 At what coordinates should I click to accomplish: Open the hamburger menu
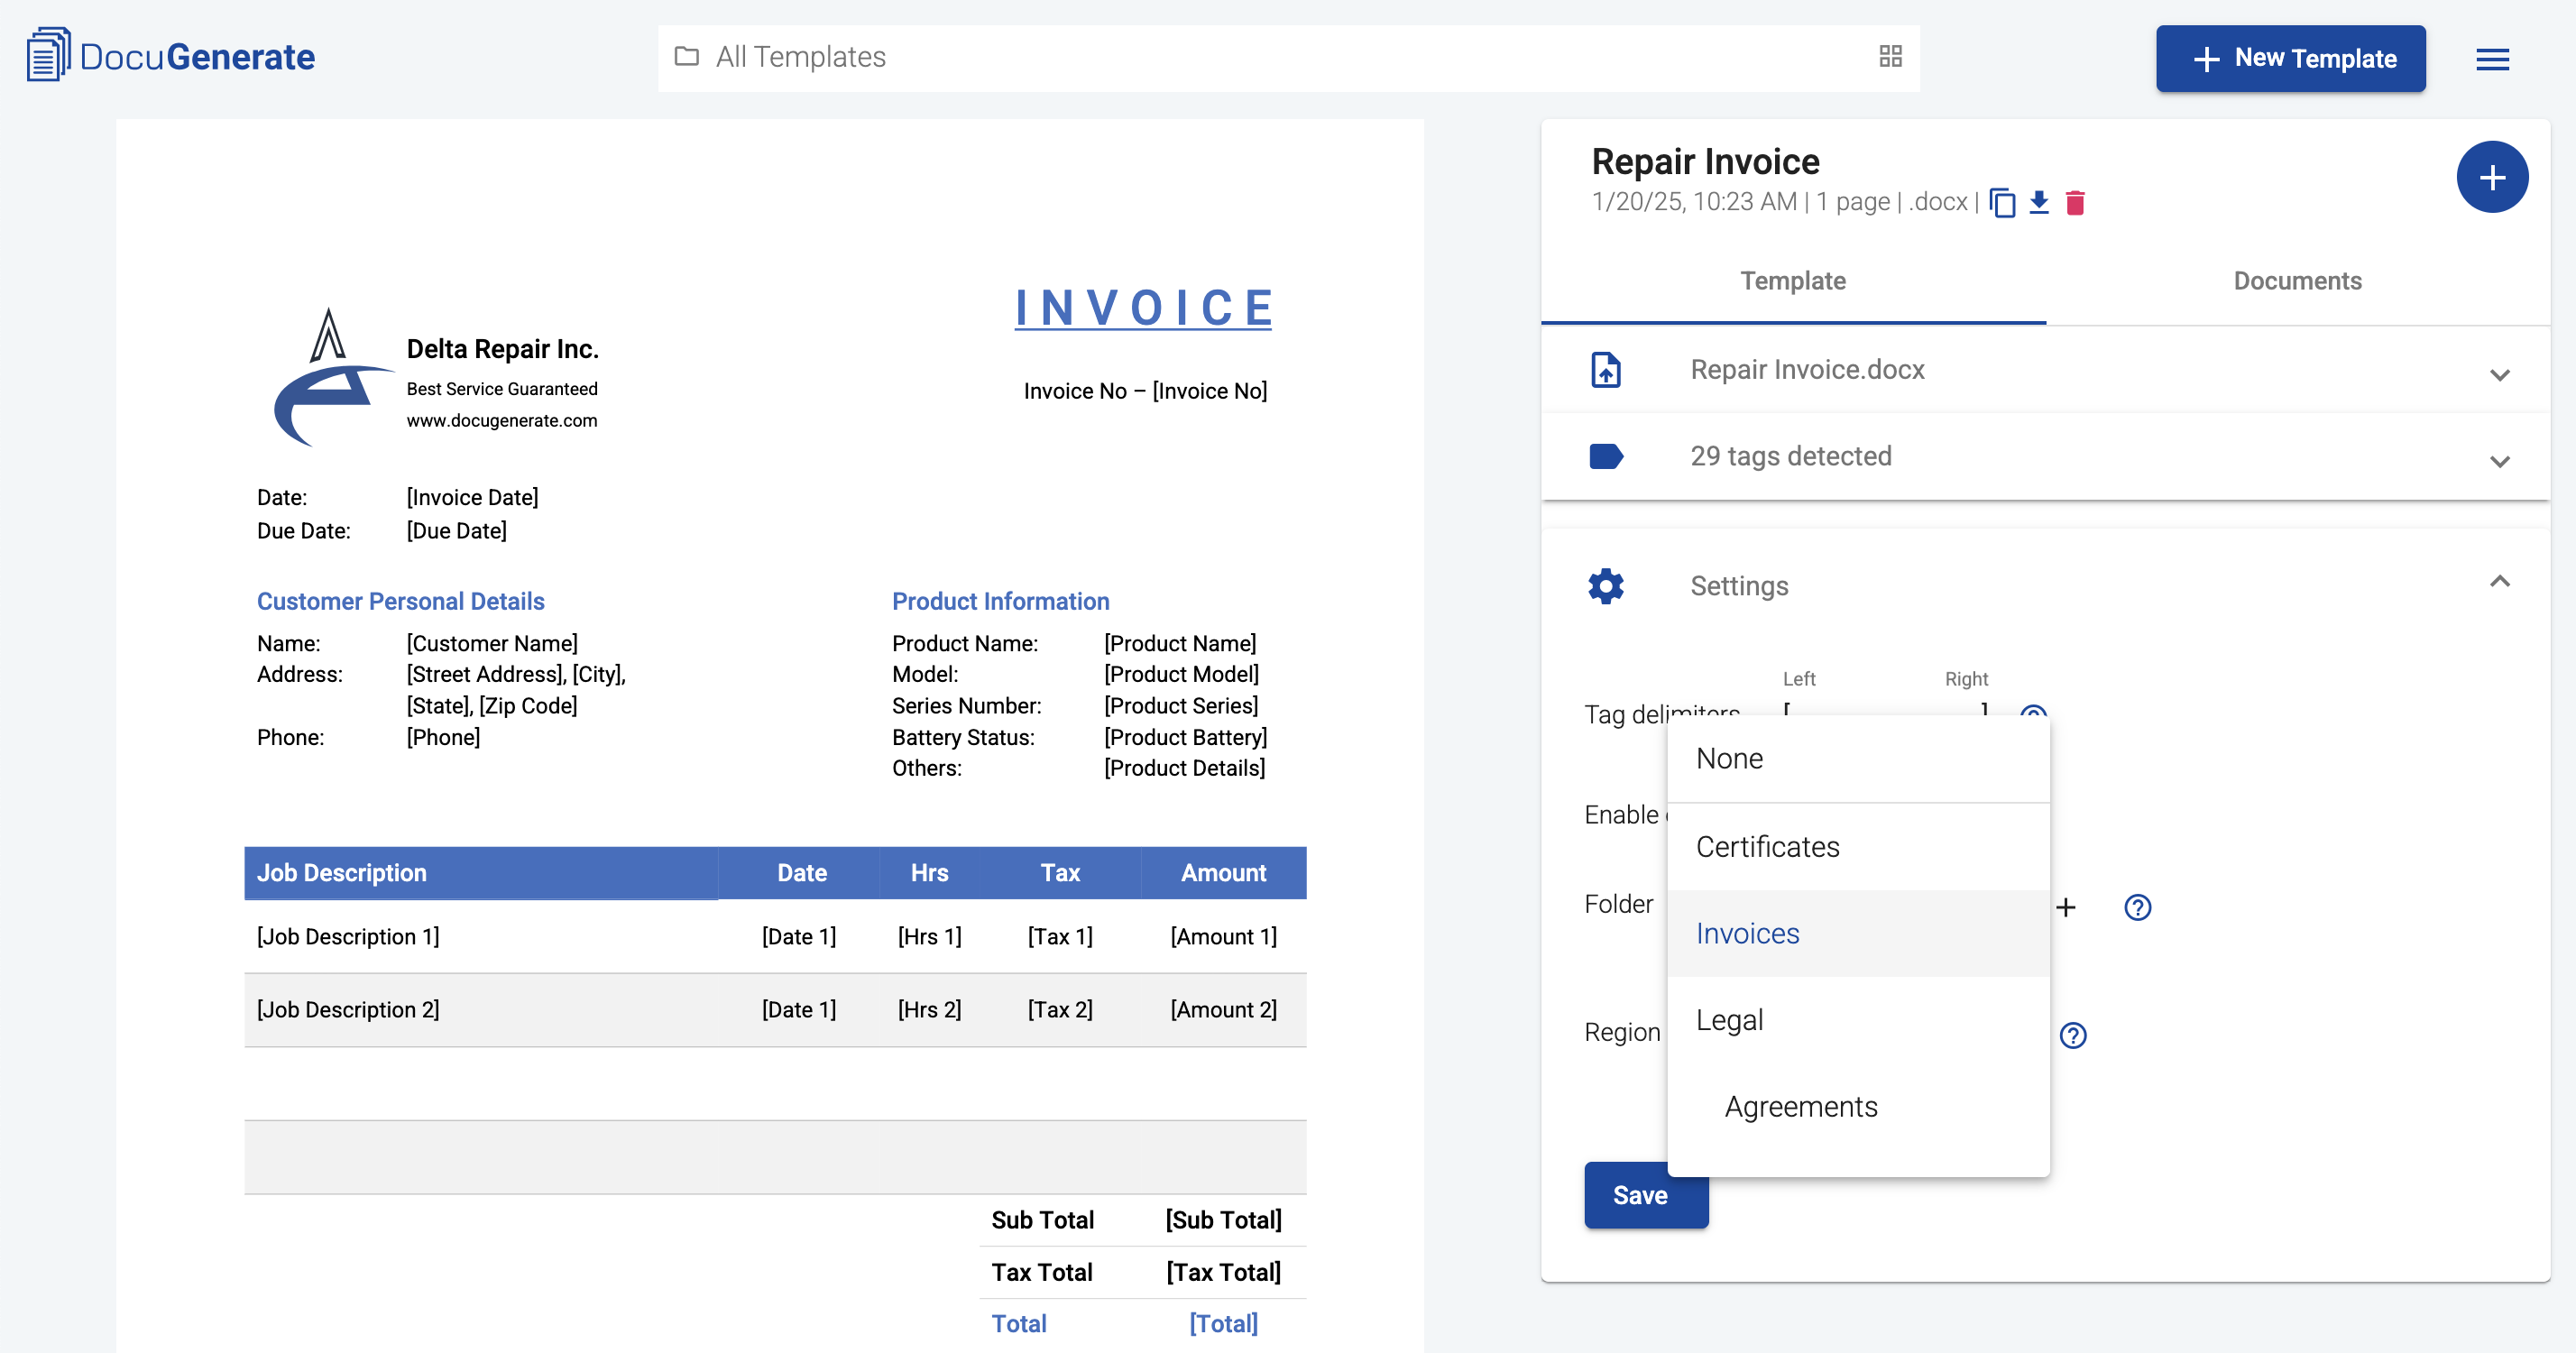pyautogui.click(x=2492, y=59)
